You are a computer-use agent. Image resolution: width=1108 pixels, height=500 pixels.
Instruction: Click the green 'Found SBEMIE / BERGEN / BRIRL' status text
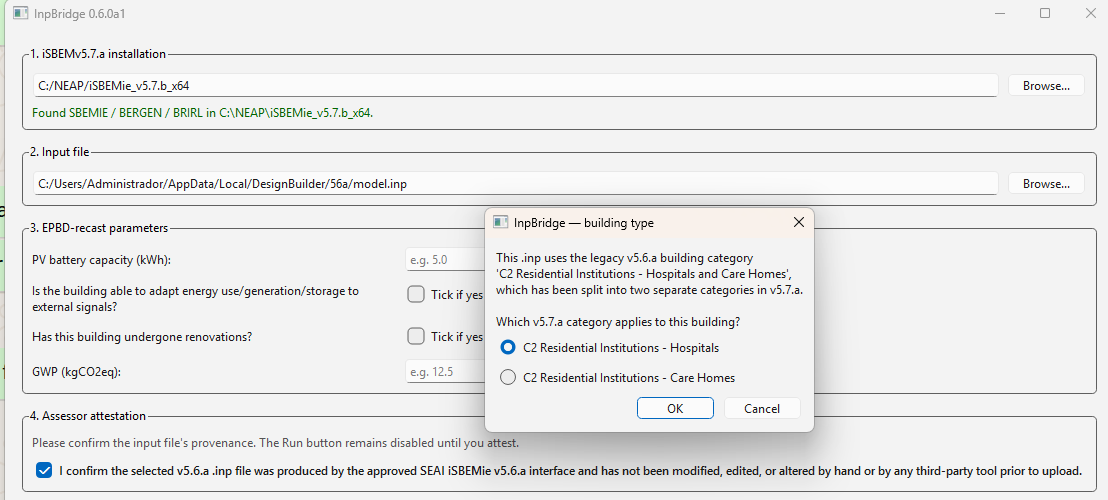(x=203, y=113)
